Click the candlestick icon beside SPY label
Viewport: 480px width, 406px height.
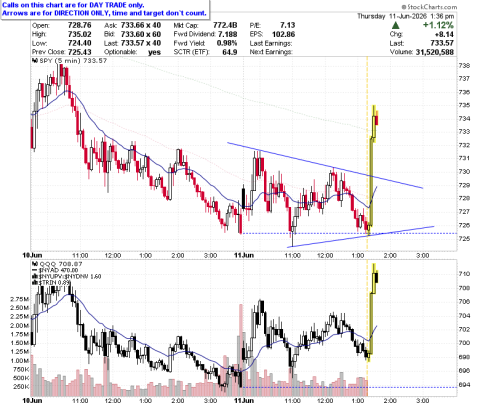(34, 61)
